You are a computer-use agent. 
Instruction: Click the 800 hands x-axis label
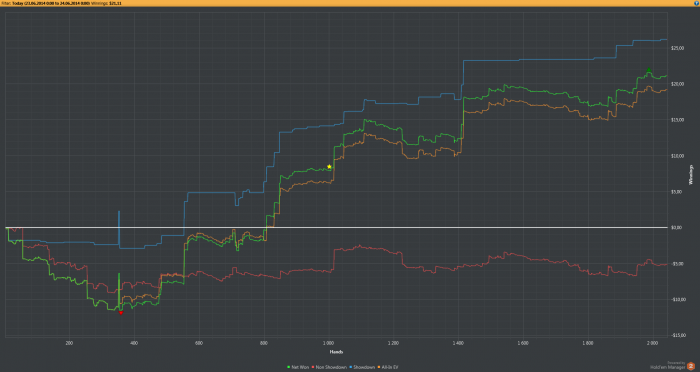(264, 343)
